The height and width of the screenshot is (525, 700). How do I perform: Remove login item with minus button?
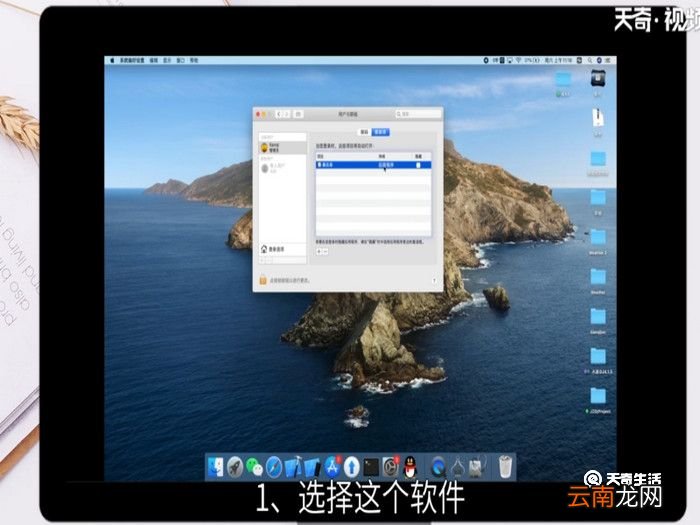click(x=325, y=252)
